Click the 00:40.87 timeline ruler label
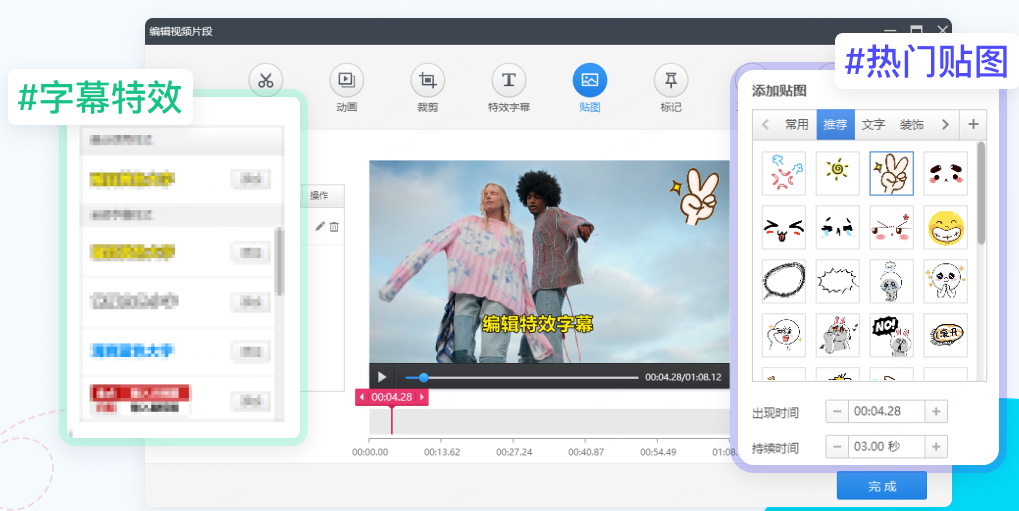This screenshot has height=511, width=1019. point(586,452)
